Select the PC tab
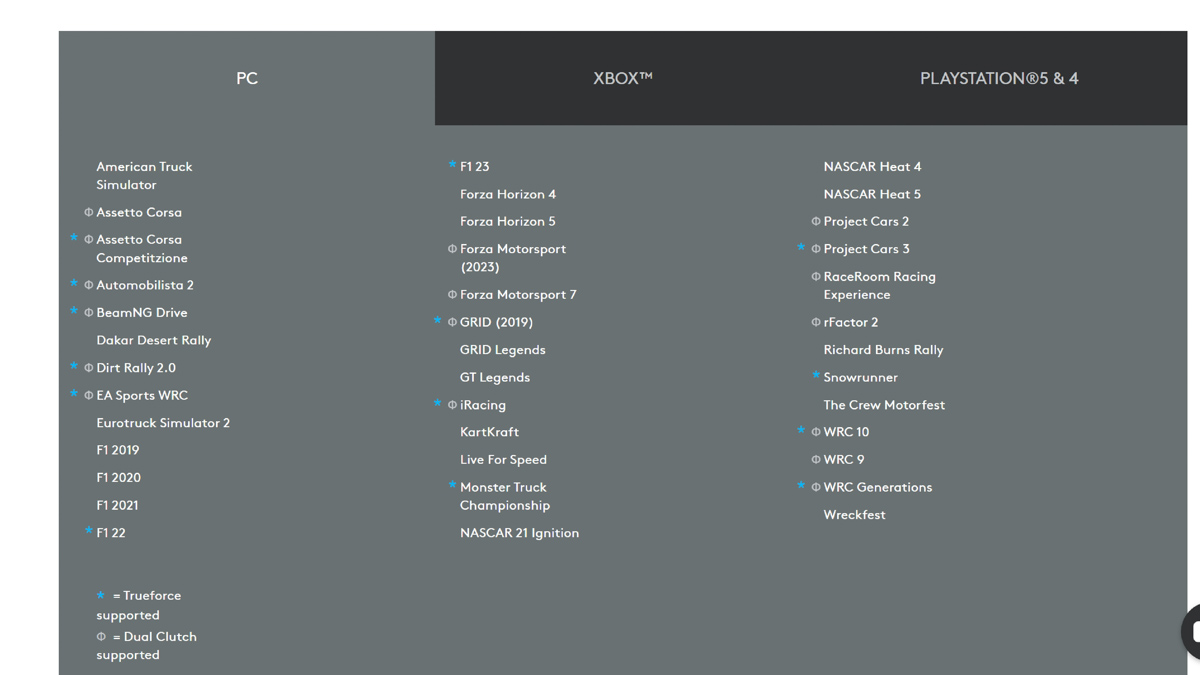Viewport: 1200px width, 675px height. 247,78
